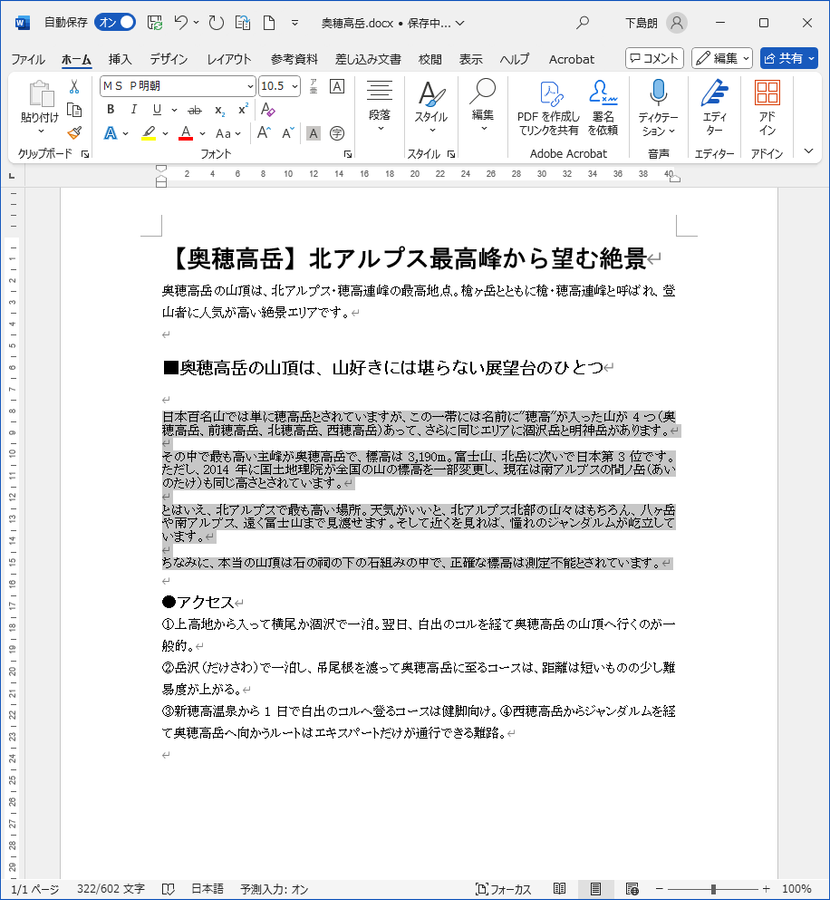Viewport: 830px width, 900px height.
Task: Click the Paste (貼り付け) icon
Action: point(40,94)
